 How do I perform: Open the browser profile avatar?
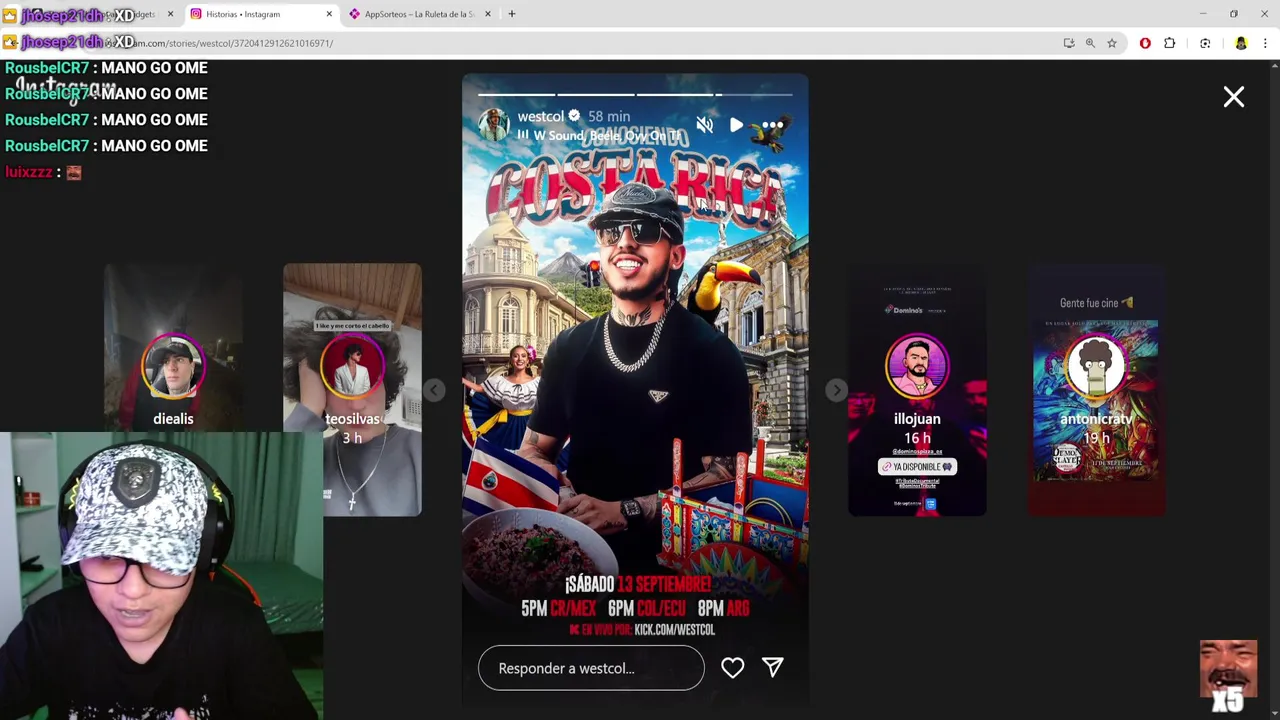1241,43
